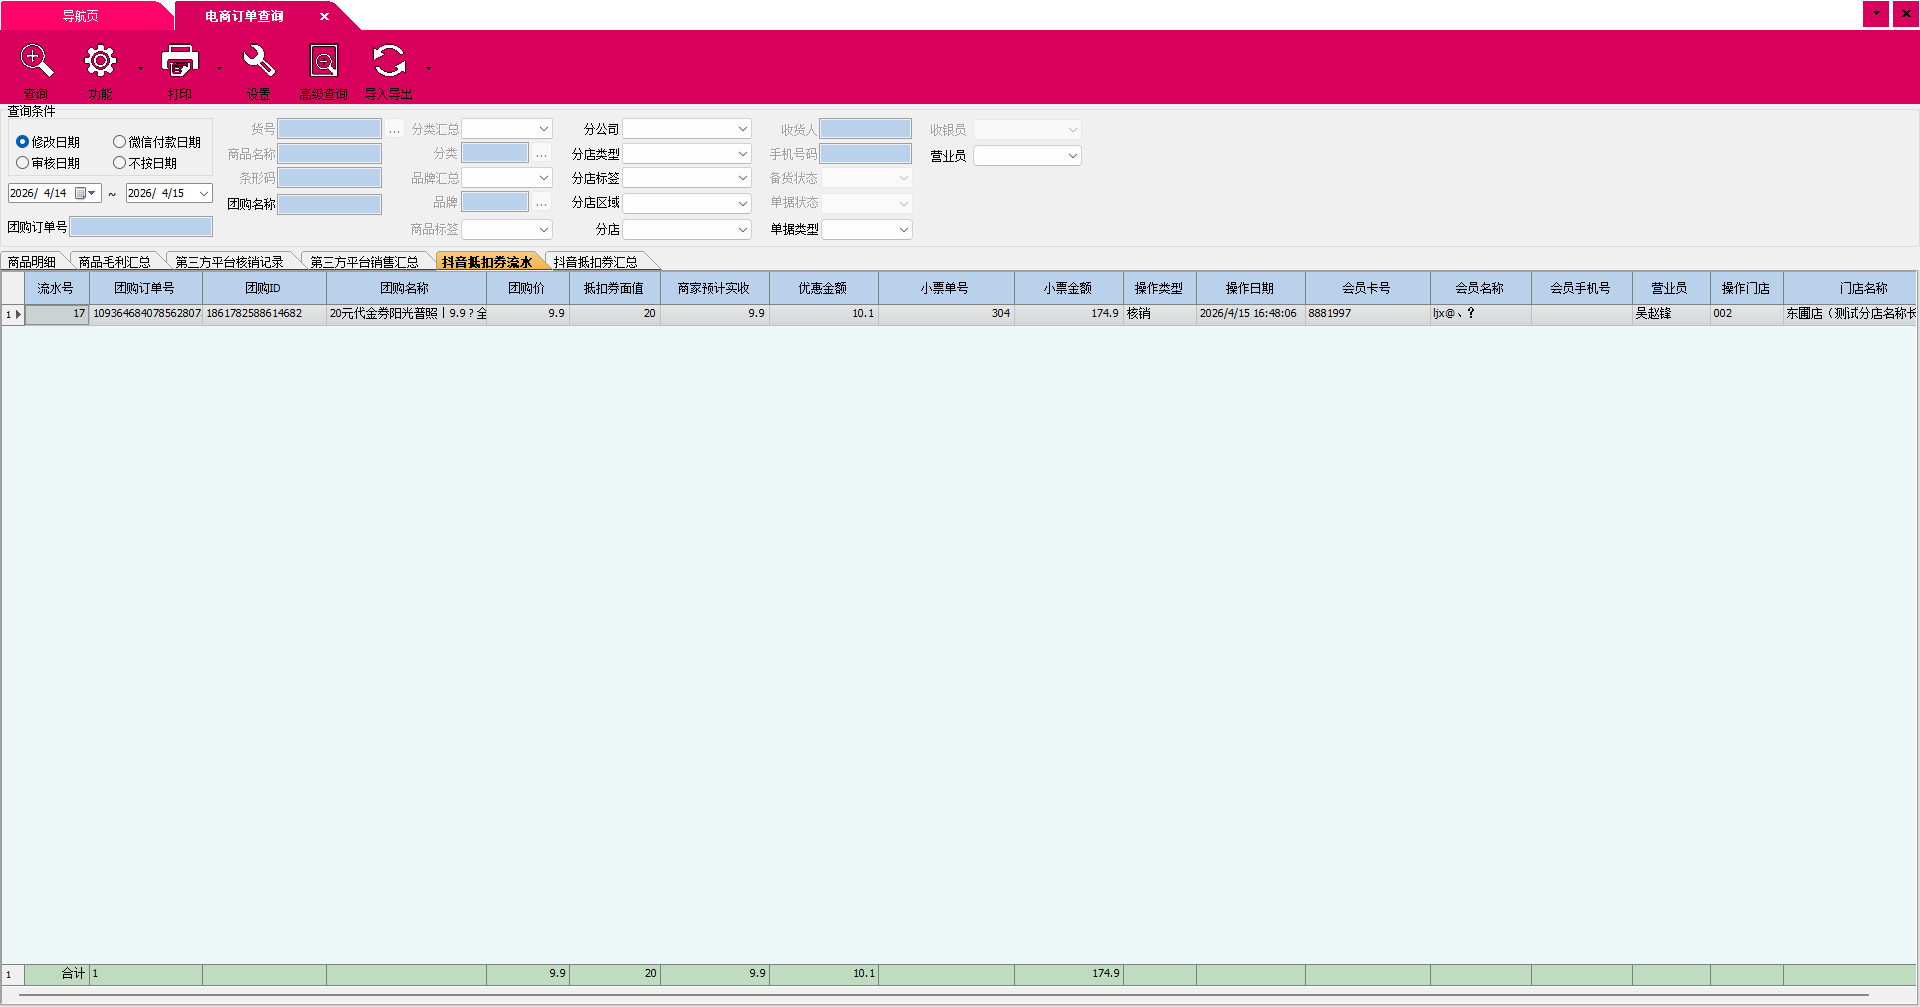The height and width of the screenshot is (1007, 1920).
Task: Sort by the 小票金额 column header
Action: click(1068, 288)
